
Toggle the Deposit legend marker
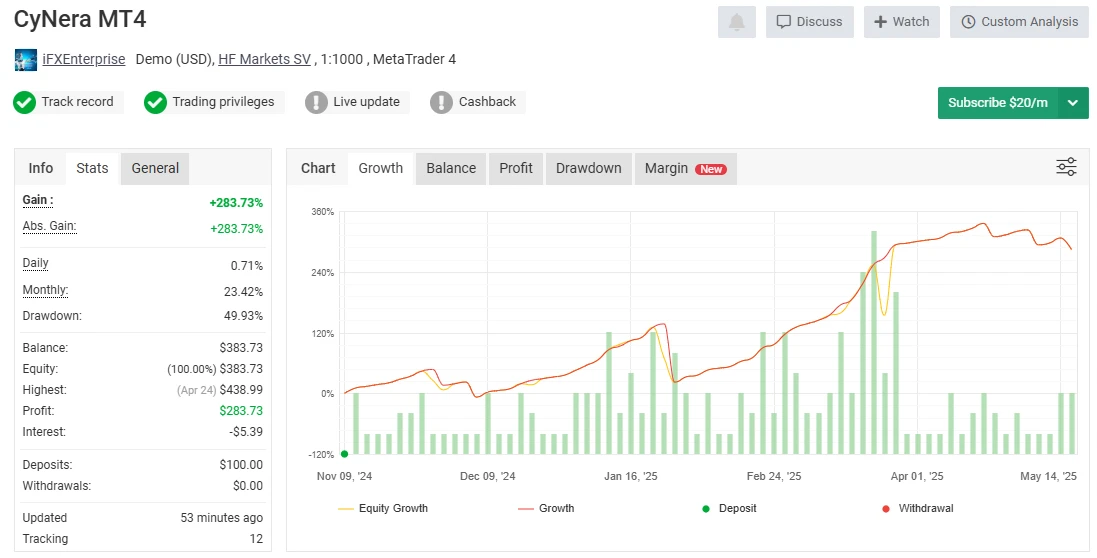tap(728, 508)
